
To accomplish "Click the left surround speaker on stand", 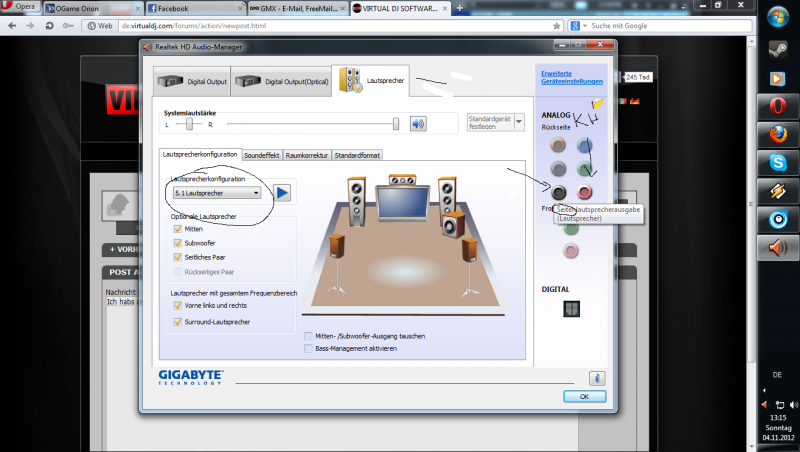I will 336,264.
